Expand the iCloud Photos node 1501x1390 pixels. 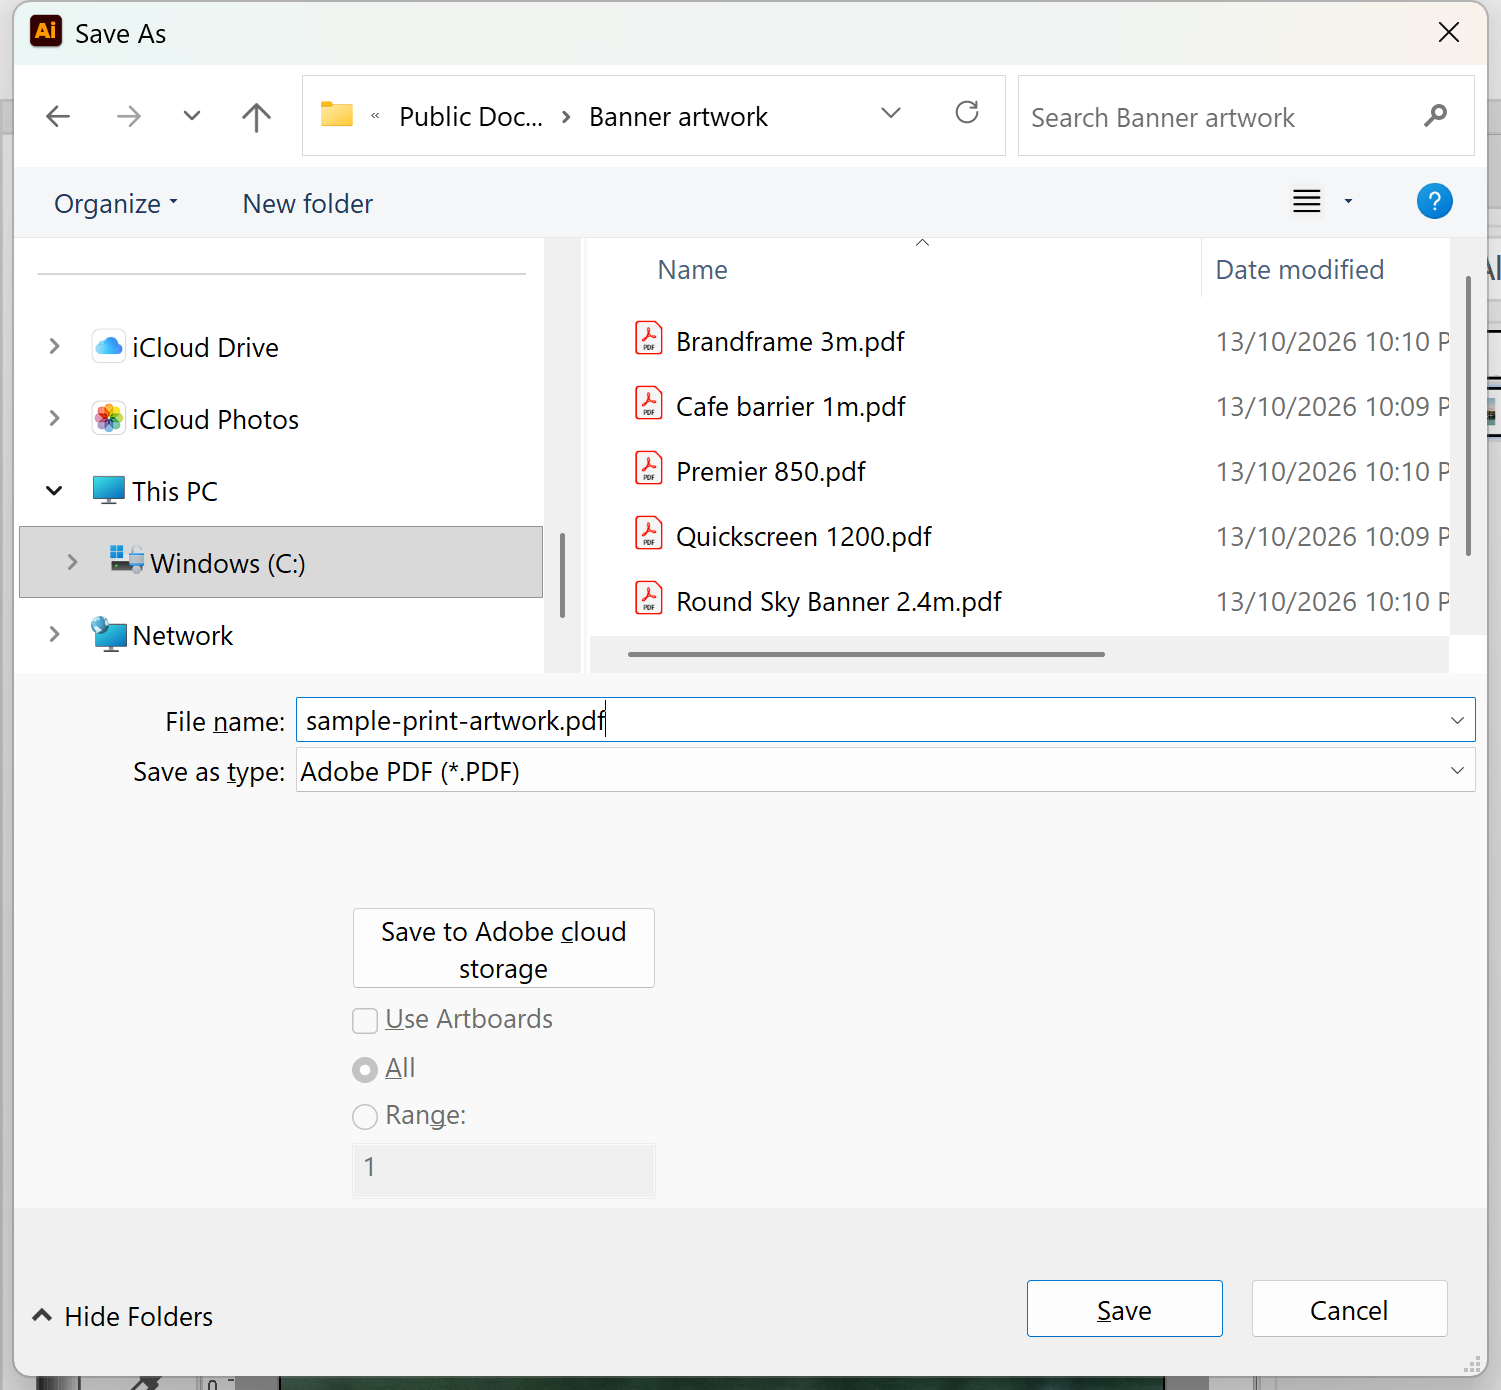[x=55, y=419]
